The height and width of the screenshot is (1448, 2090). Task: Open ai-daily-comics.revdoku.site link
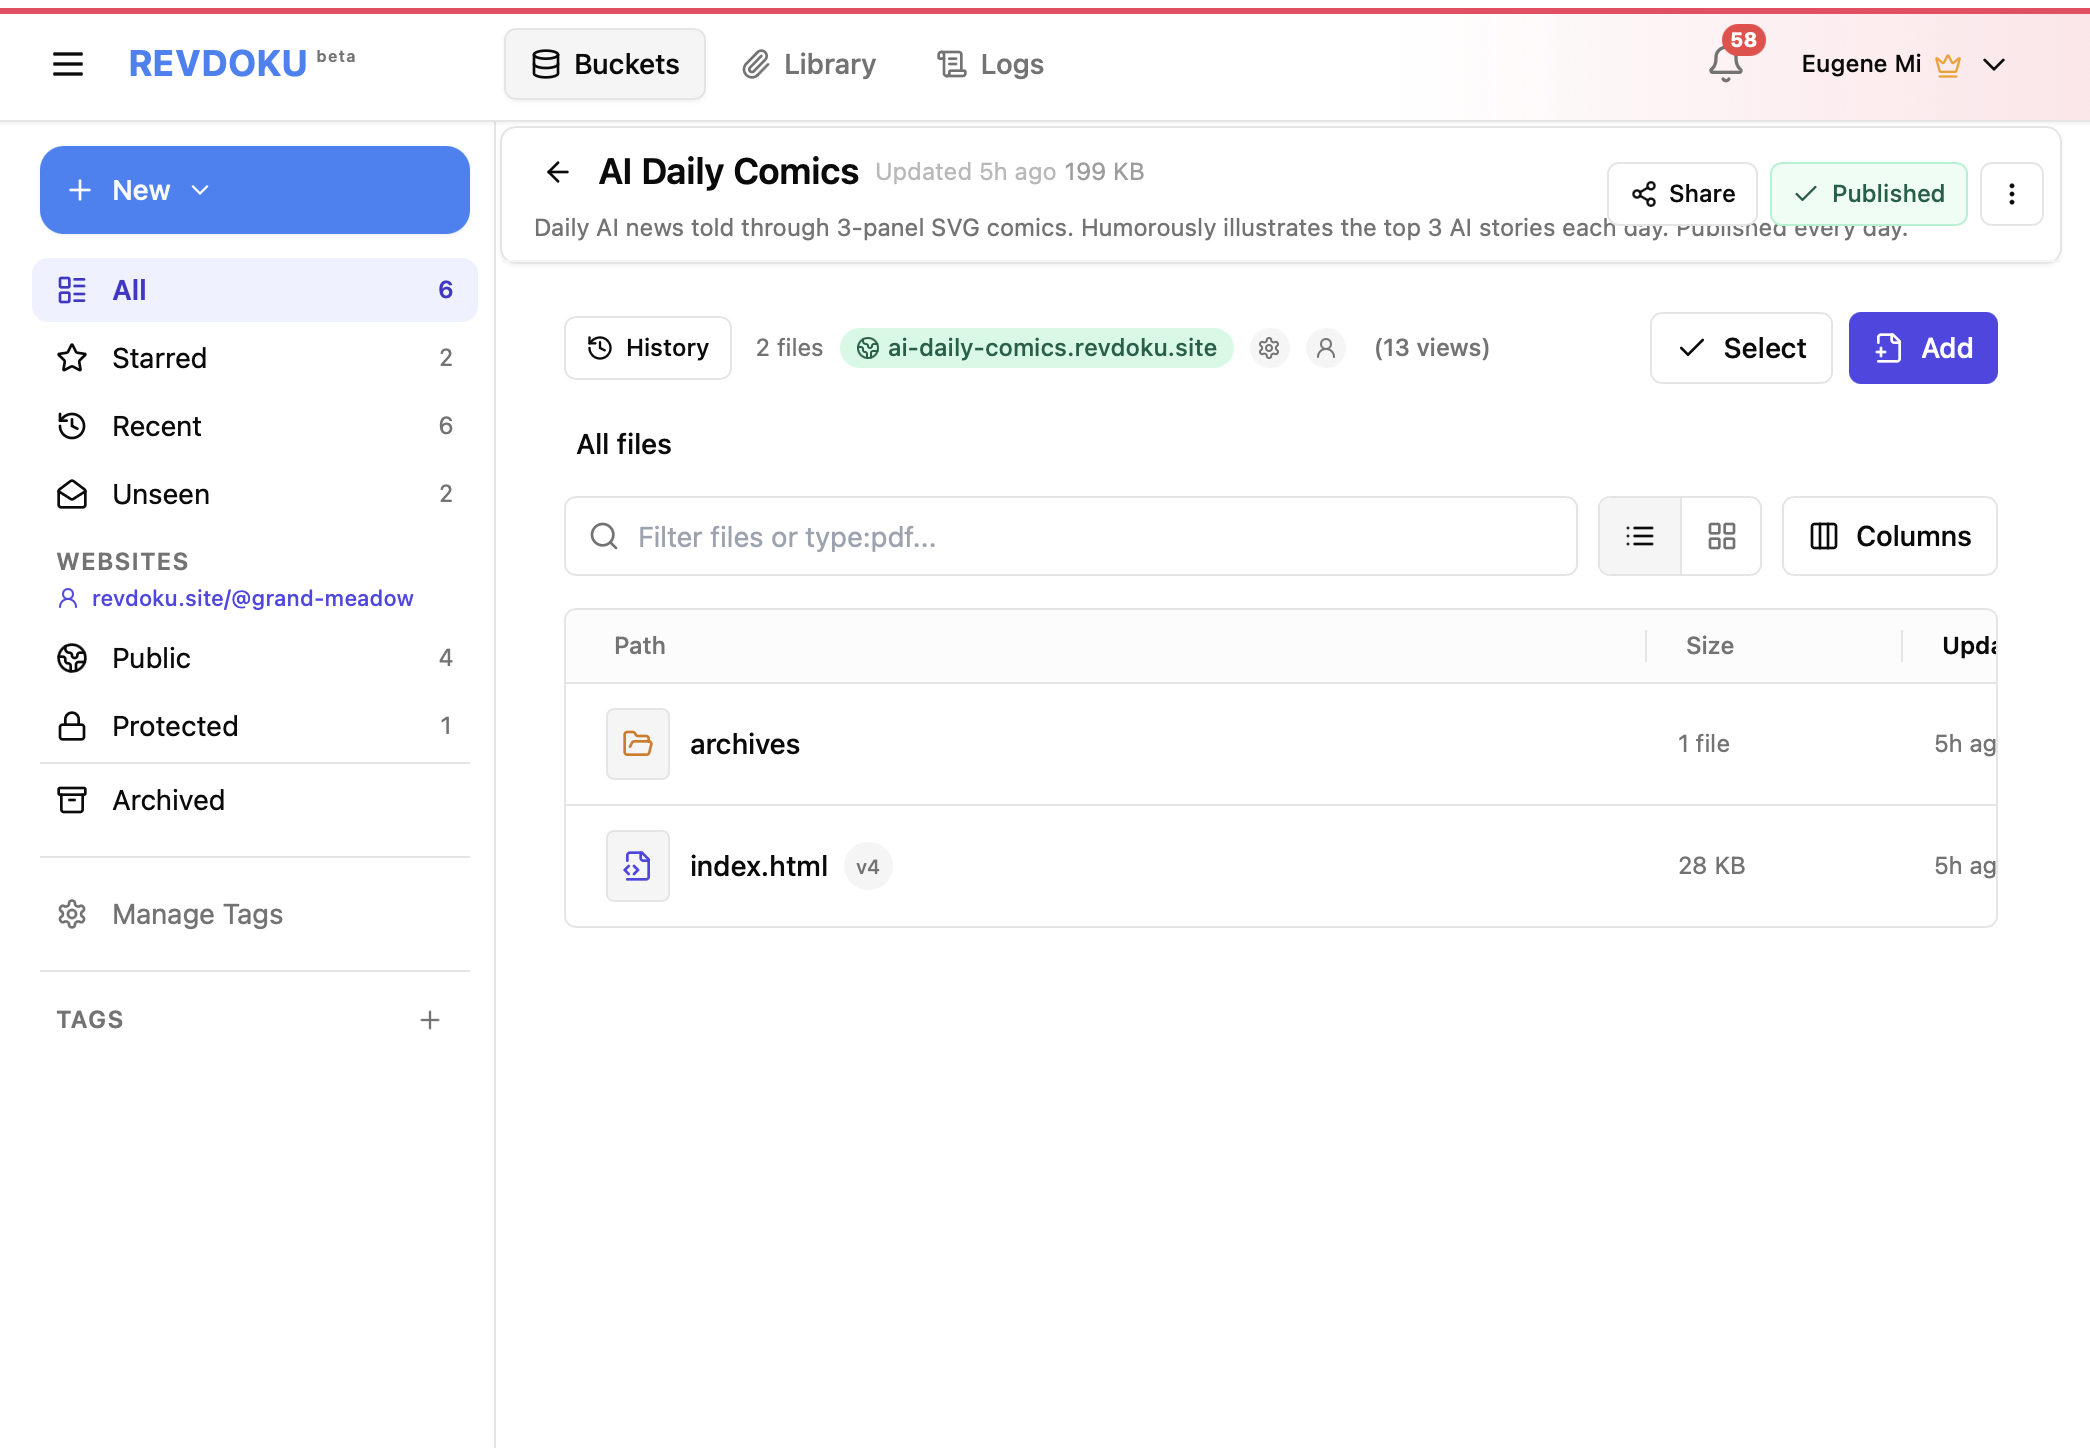(1036, 348)
